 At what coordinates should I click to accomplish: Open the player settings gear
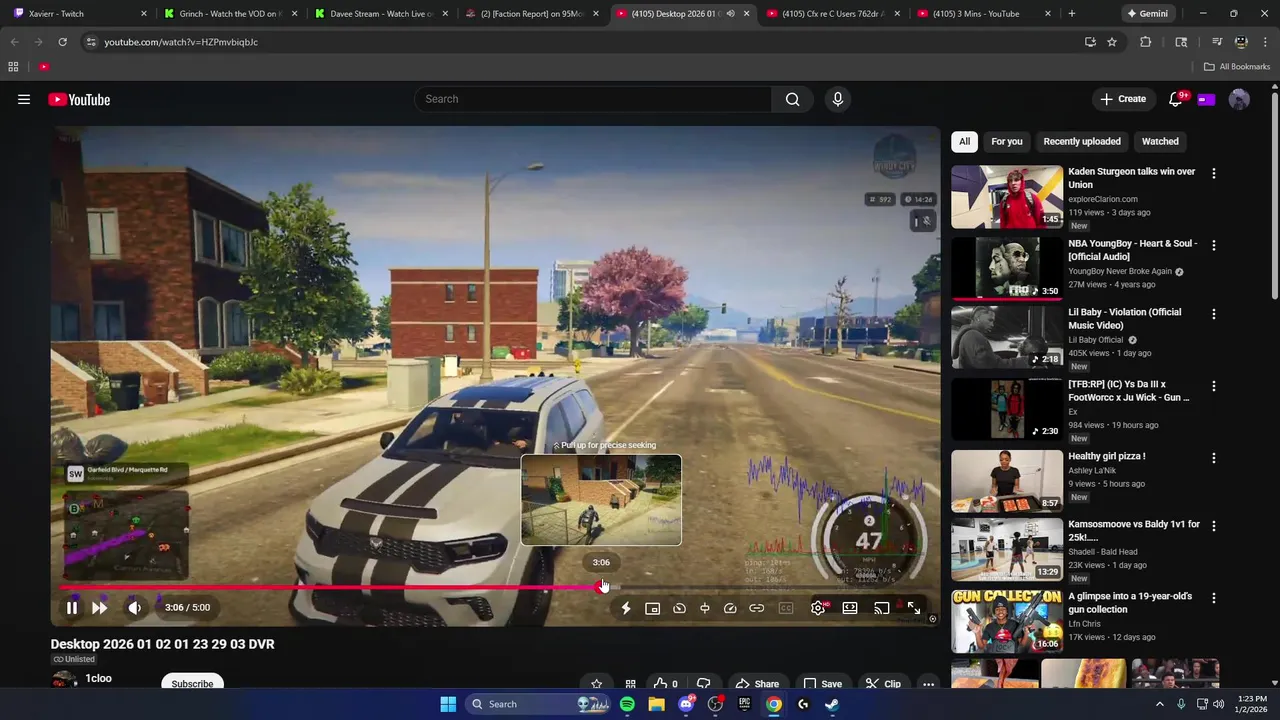coord(818,608)
